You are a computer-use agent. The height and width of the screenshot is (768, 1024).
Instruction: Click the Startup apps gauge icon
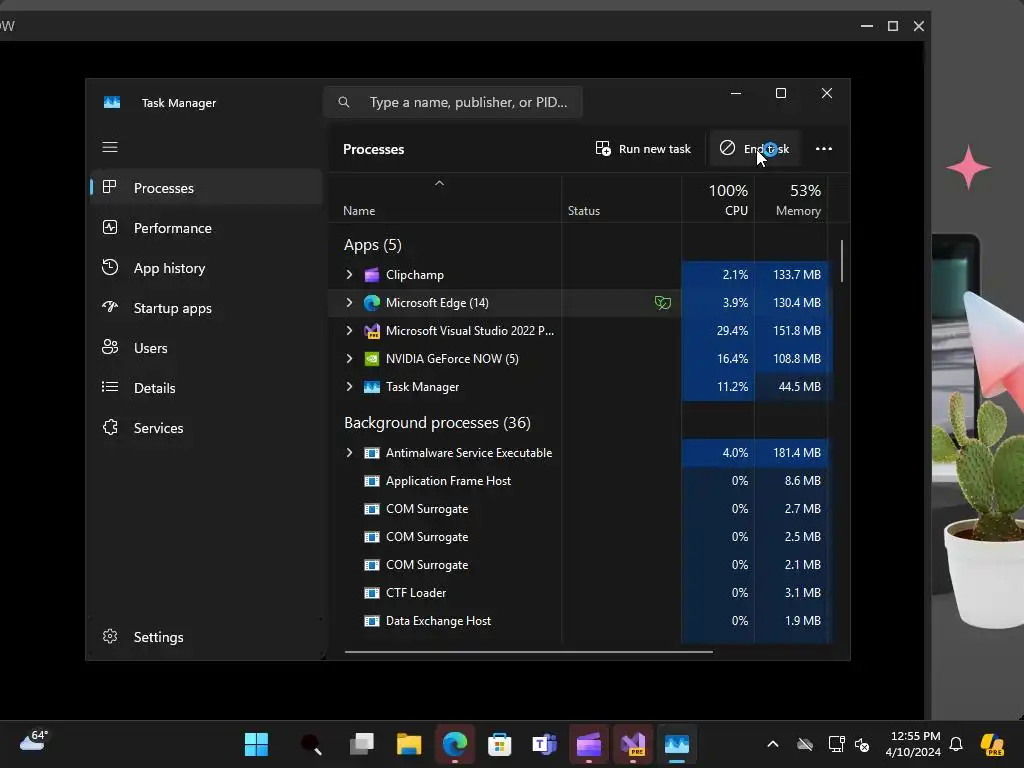point(110,307)
